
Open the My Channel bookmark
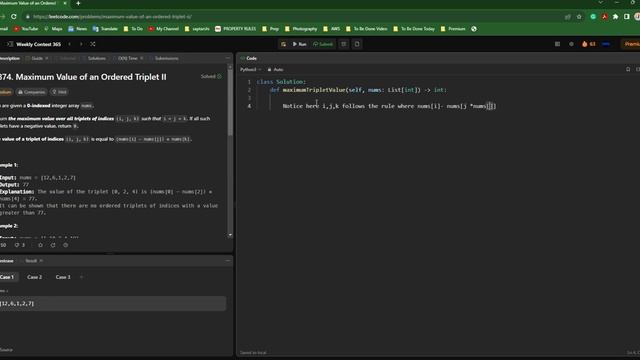pos(164,29)
